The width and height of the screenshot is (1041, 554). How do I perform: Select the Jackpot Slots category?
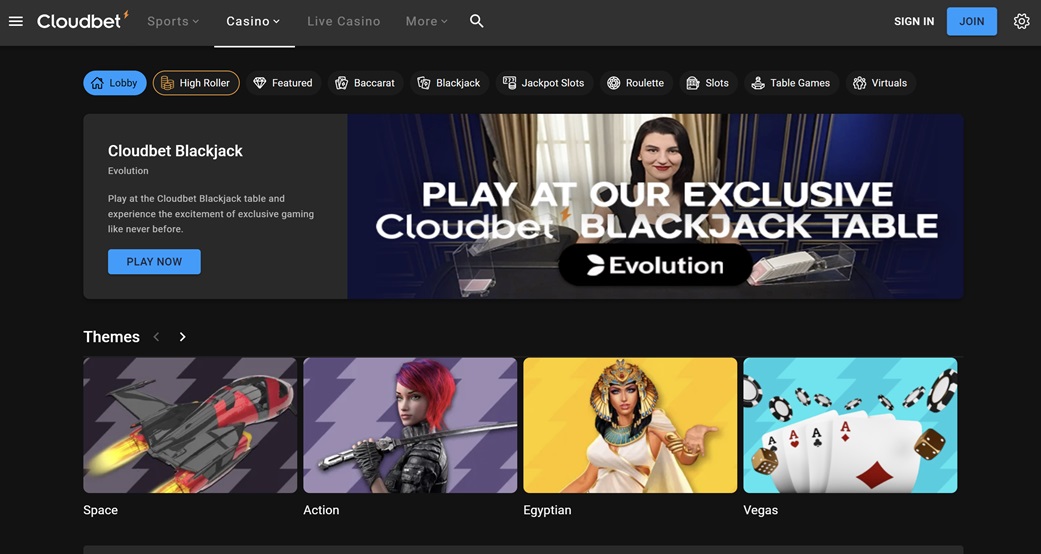tap(544, 83)
